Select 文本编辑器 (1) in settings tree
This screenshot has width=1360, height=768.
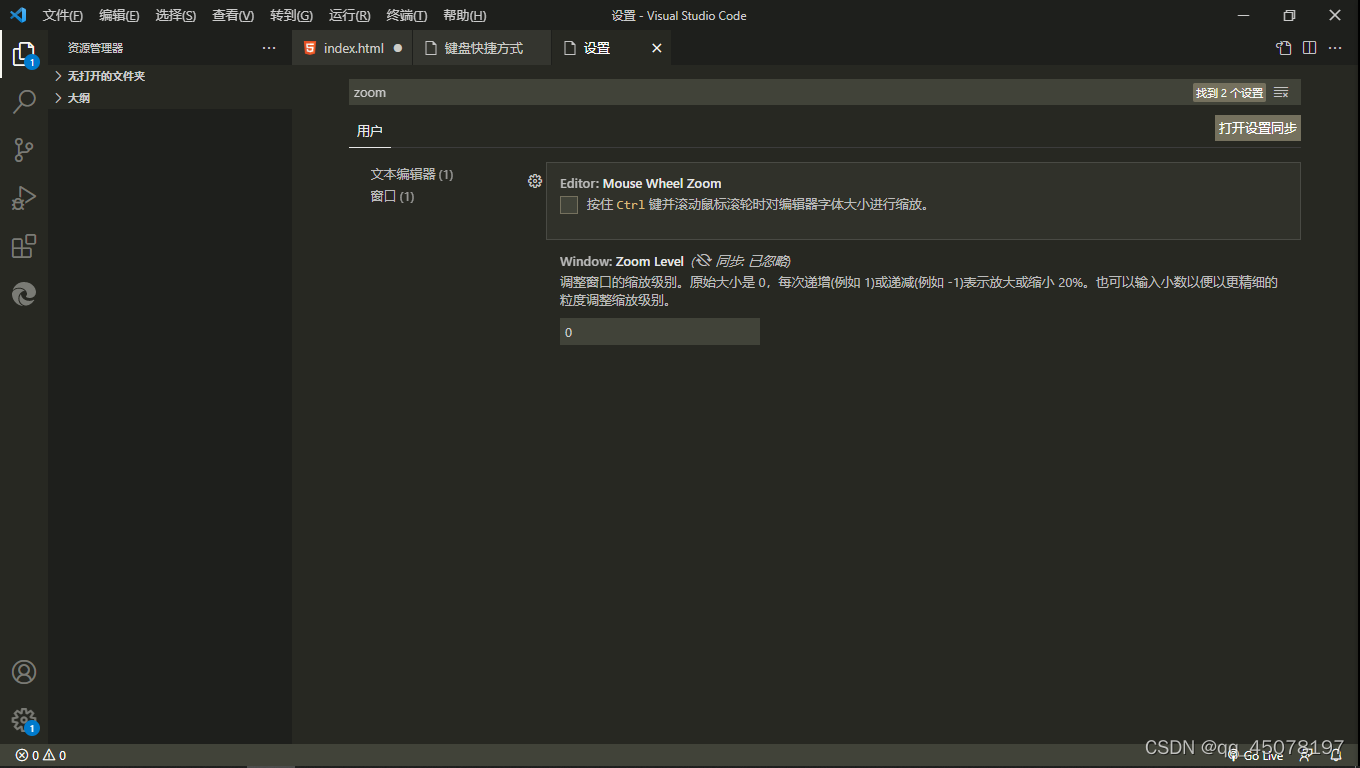pyautogui.click(x=412, y=174)
